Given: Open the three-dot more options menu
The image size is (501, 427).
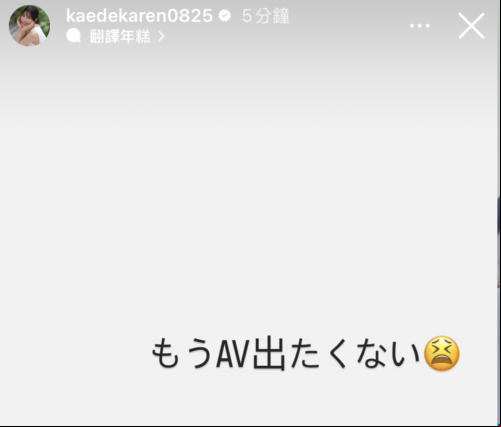Looking at the screenshot, I should [420, 26].
